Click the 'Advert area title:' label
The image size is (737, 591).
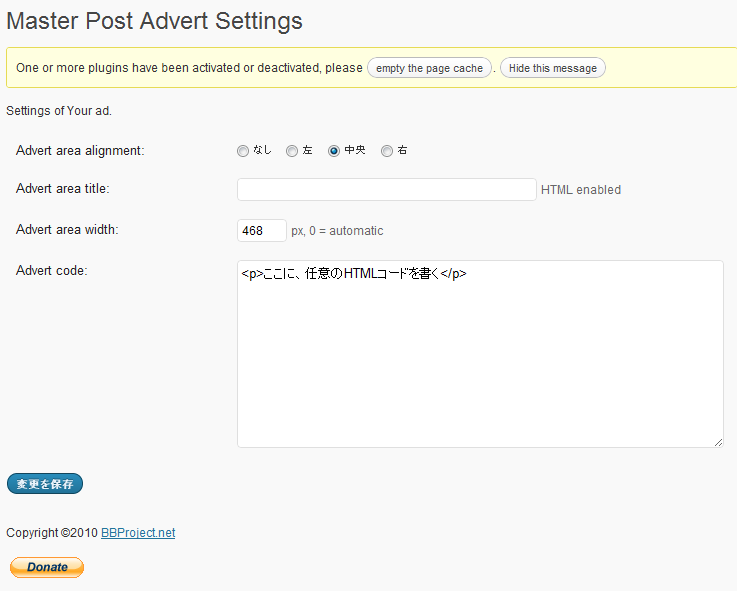pos(63,189)
